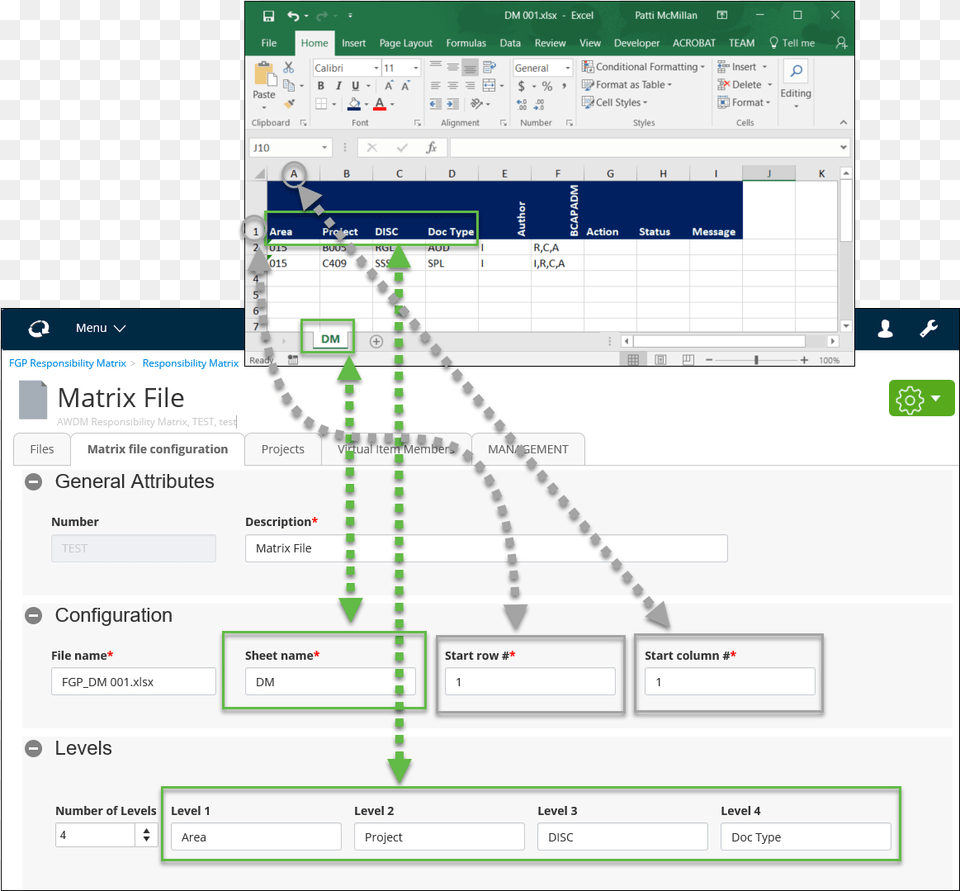Click the Percent Style icon

(547, 86)
